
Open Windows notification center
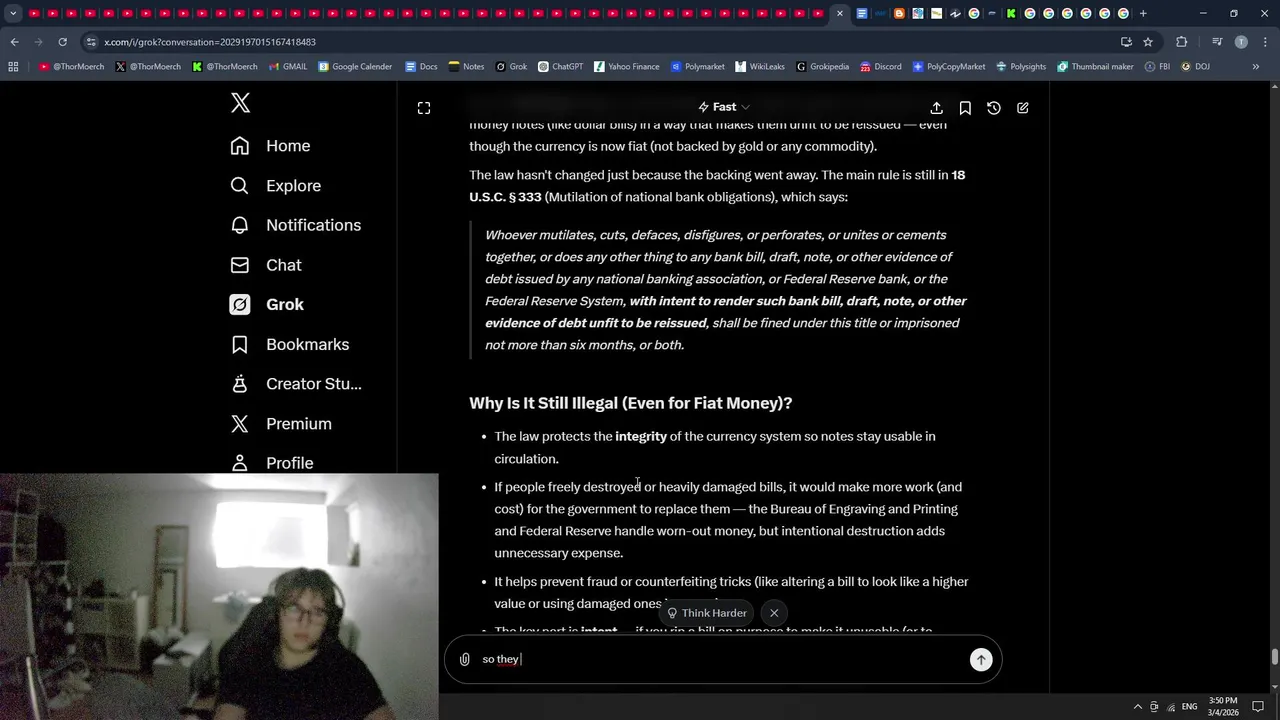(x=1258, y=707)
